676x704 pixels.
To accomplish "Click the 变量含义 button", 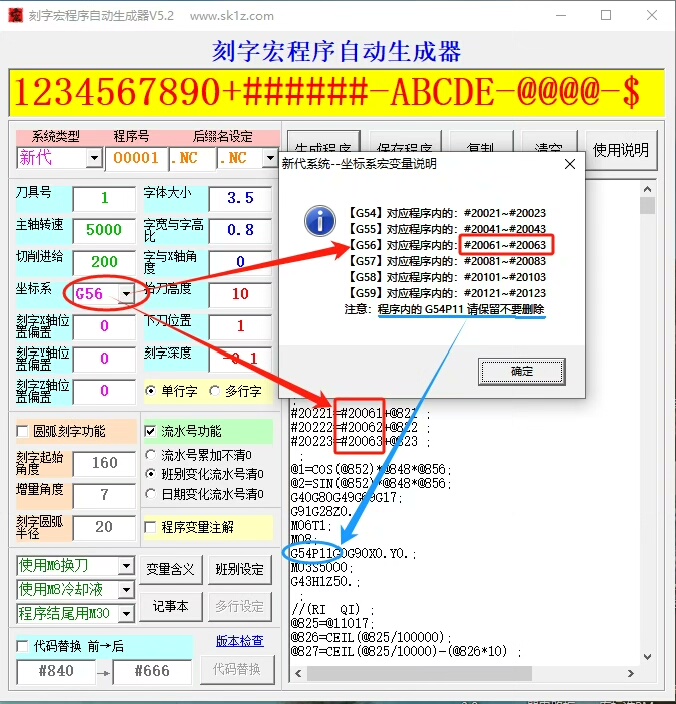I will click(170, 569).
